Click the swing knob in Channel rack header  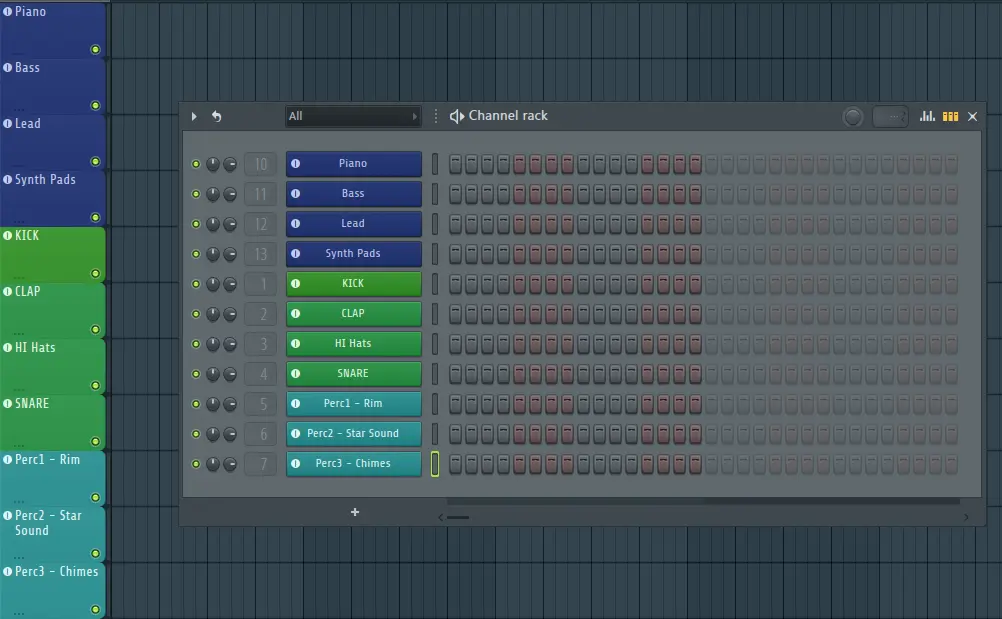click(x=853, y=117)
